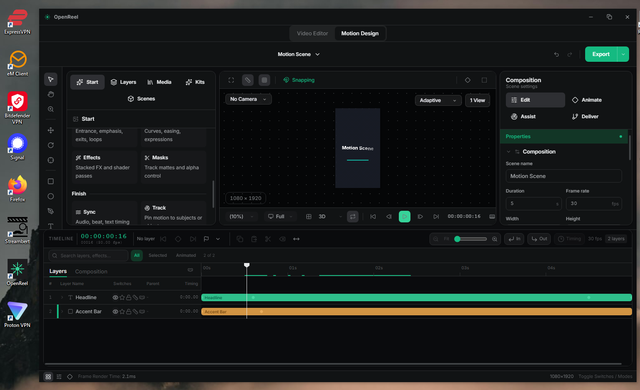Go to next keyframe in timeline toolbar
Viewport: 640px width, 390px height.
coord(193,239)
